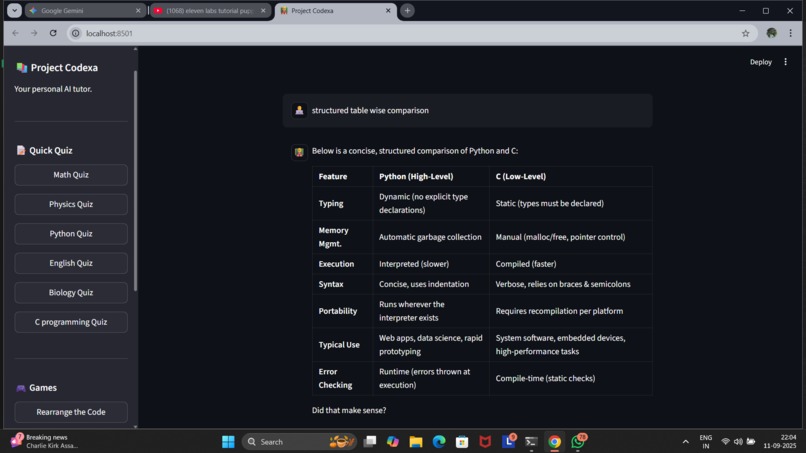
Task: Click the sidebar vertical scrollbar
Action: click(x=135, y=181)
